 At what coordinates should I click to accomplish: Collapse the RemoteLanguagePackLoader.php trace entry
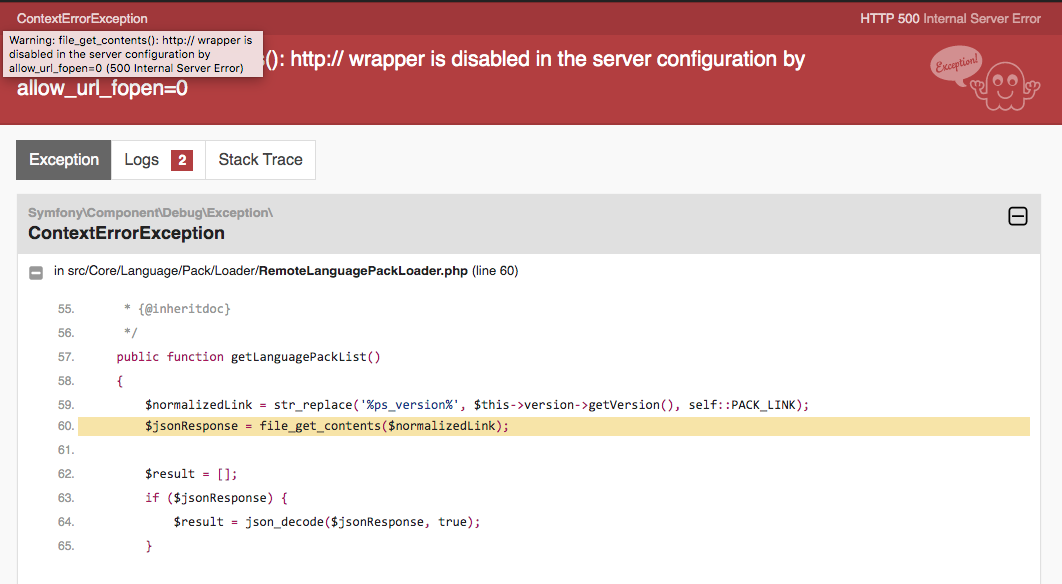coord(36,272)
